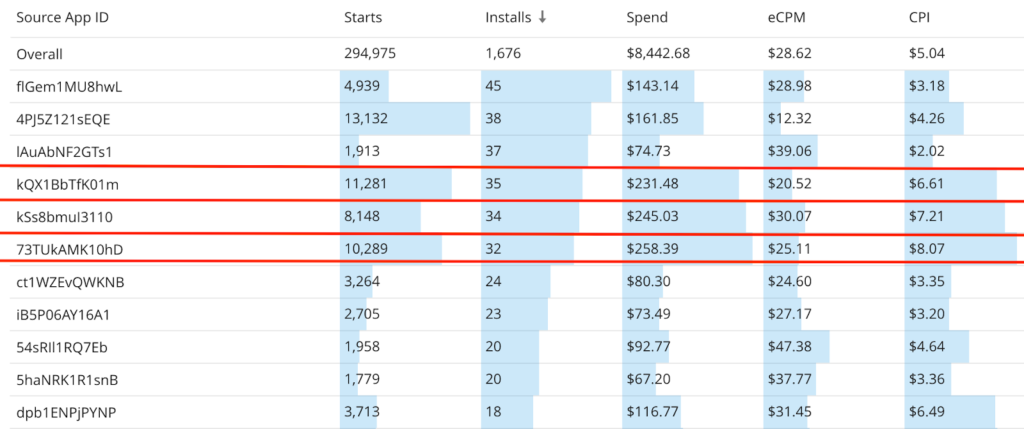Viewport: 1024px width, 429px height.
Task: Select source app iB5P06AY16A1
Action: (x=62, y=315)
